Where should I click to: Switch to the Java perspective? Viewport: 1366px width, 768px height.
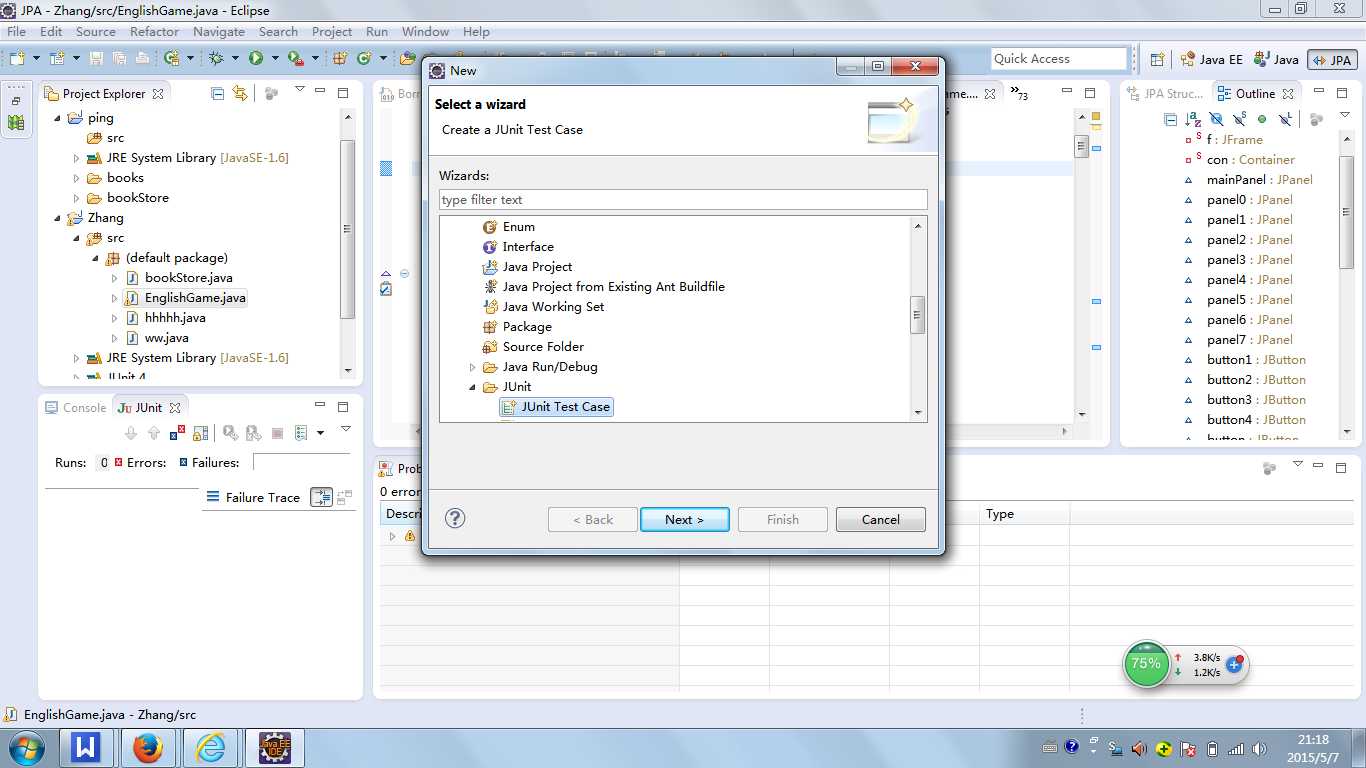(1277, 59)
